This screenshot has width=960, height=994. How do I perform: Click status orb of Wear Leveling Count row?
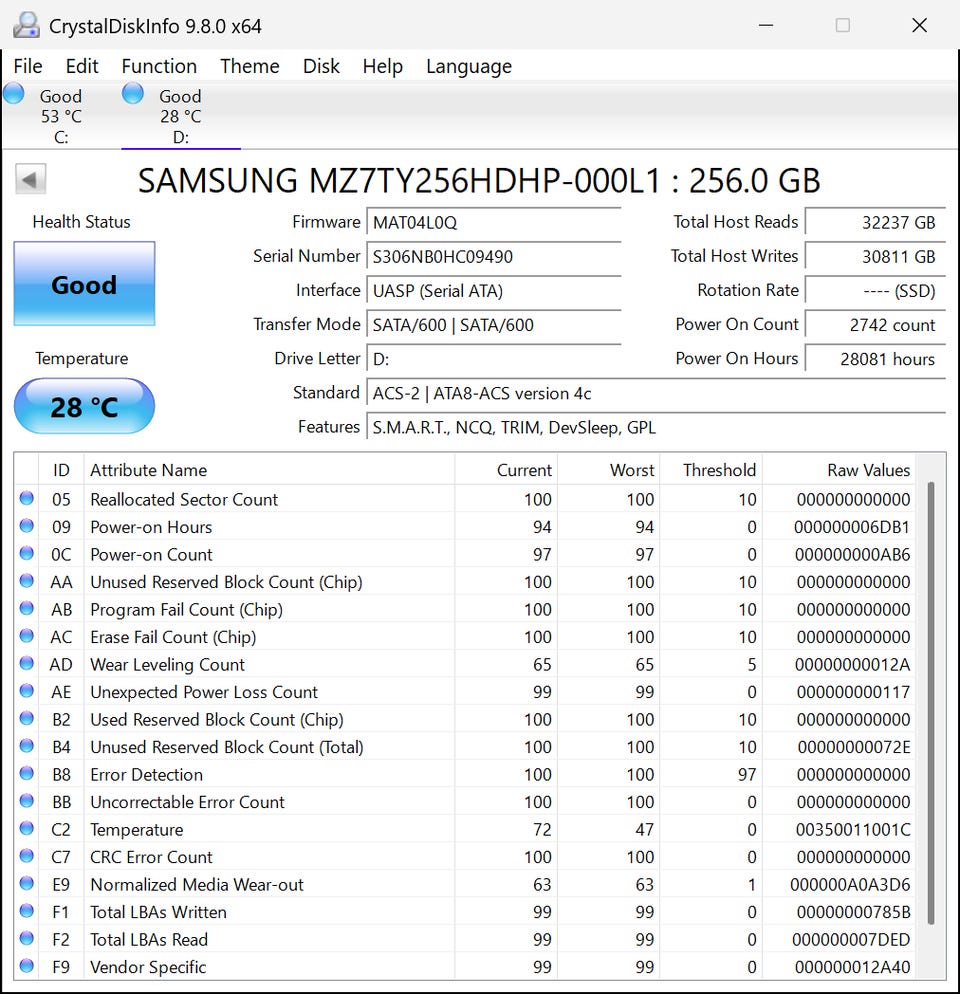pyautogui.click(x=27, y=663)
